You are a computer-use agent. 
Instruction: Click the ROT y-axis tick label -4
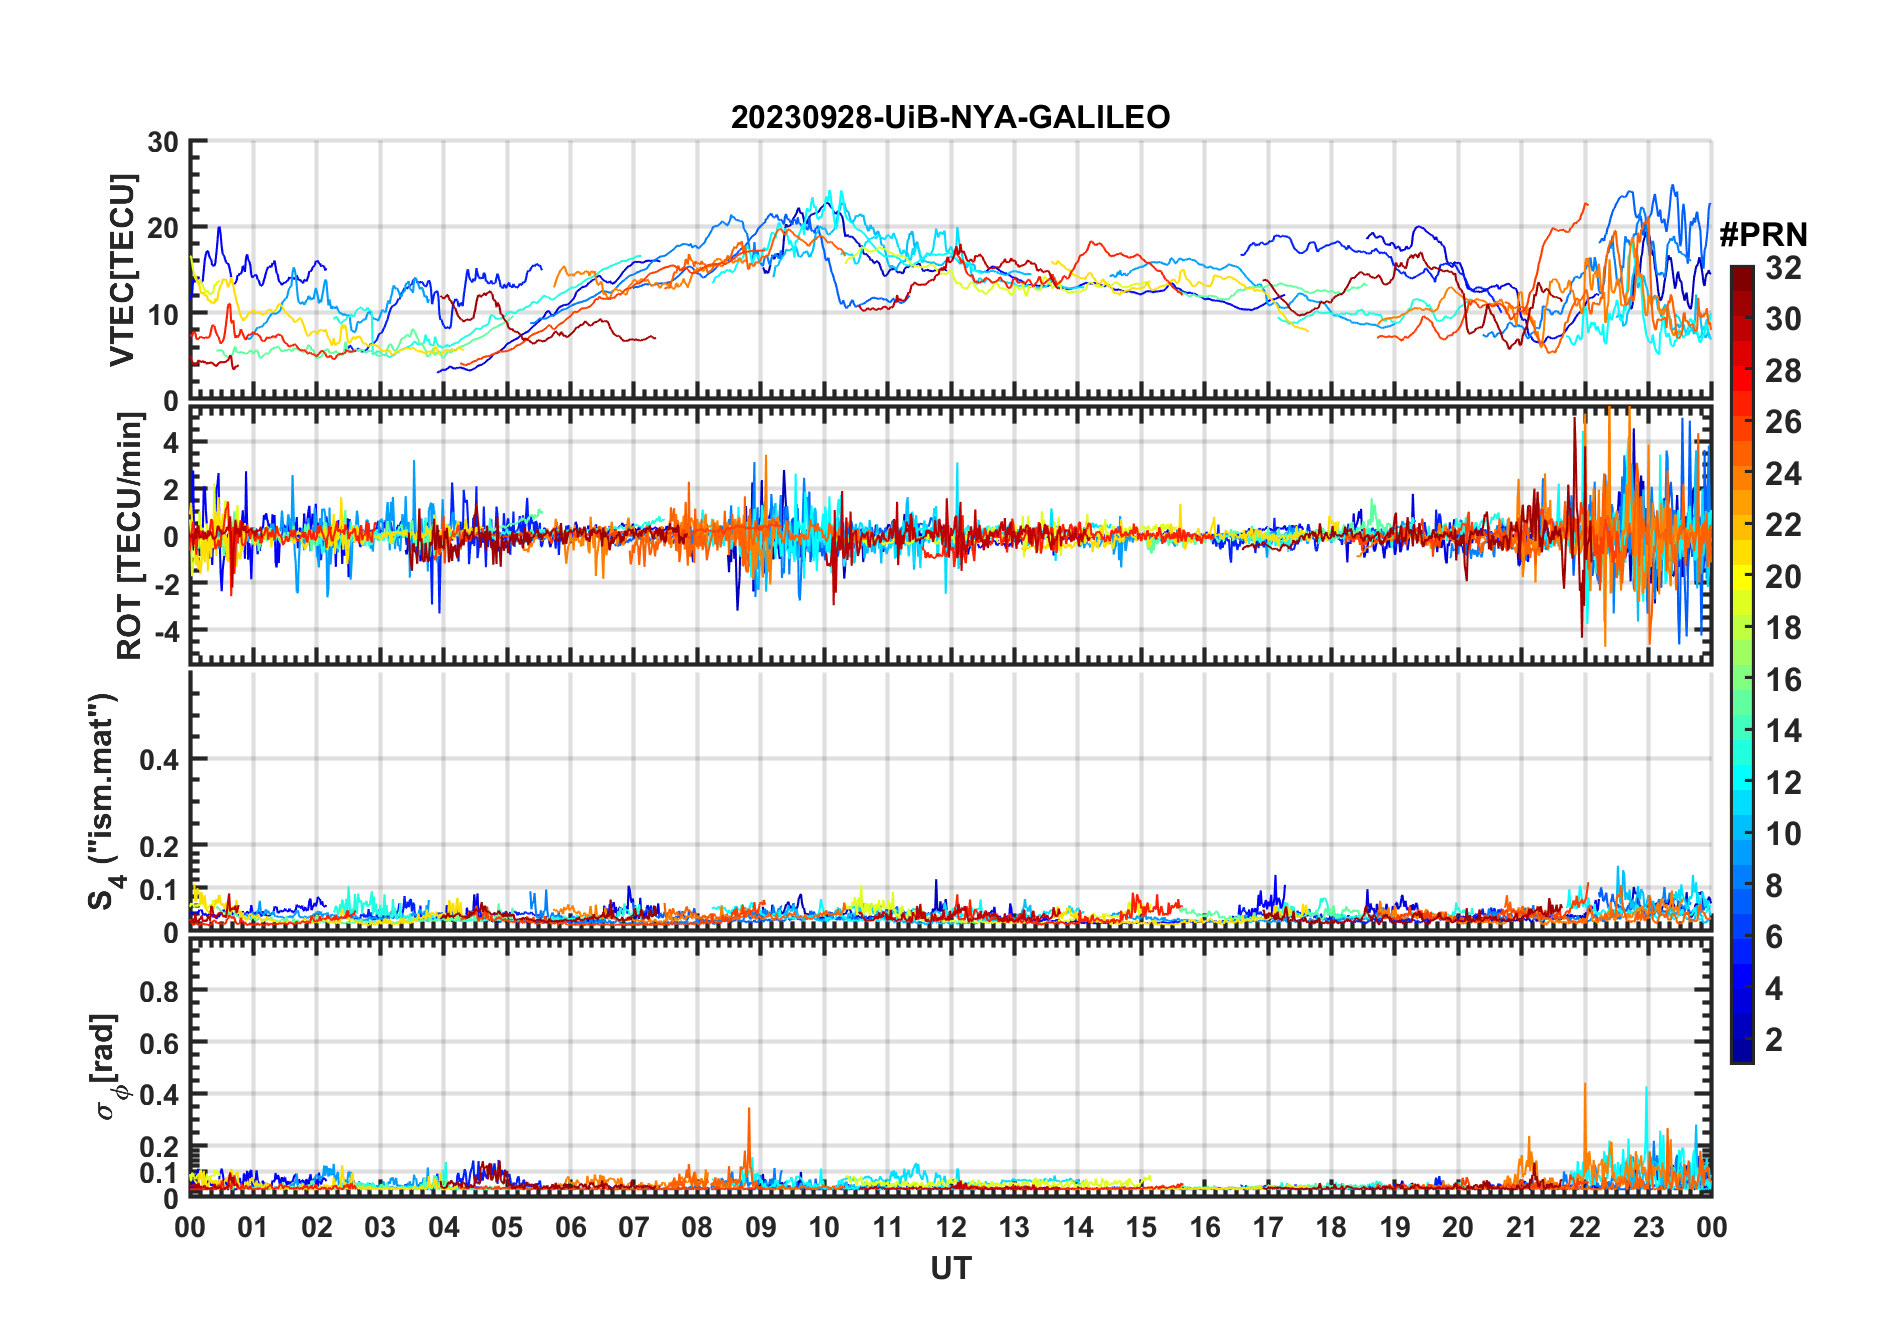pos(165,632)
